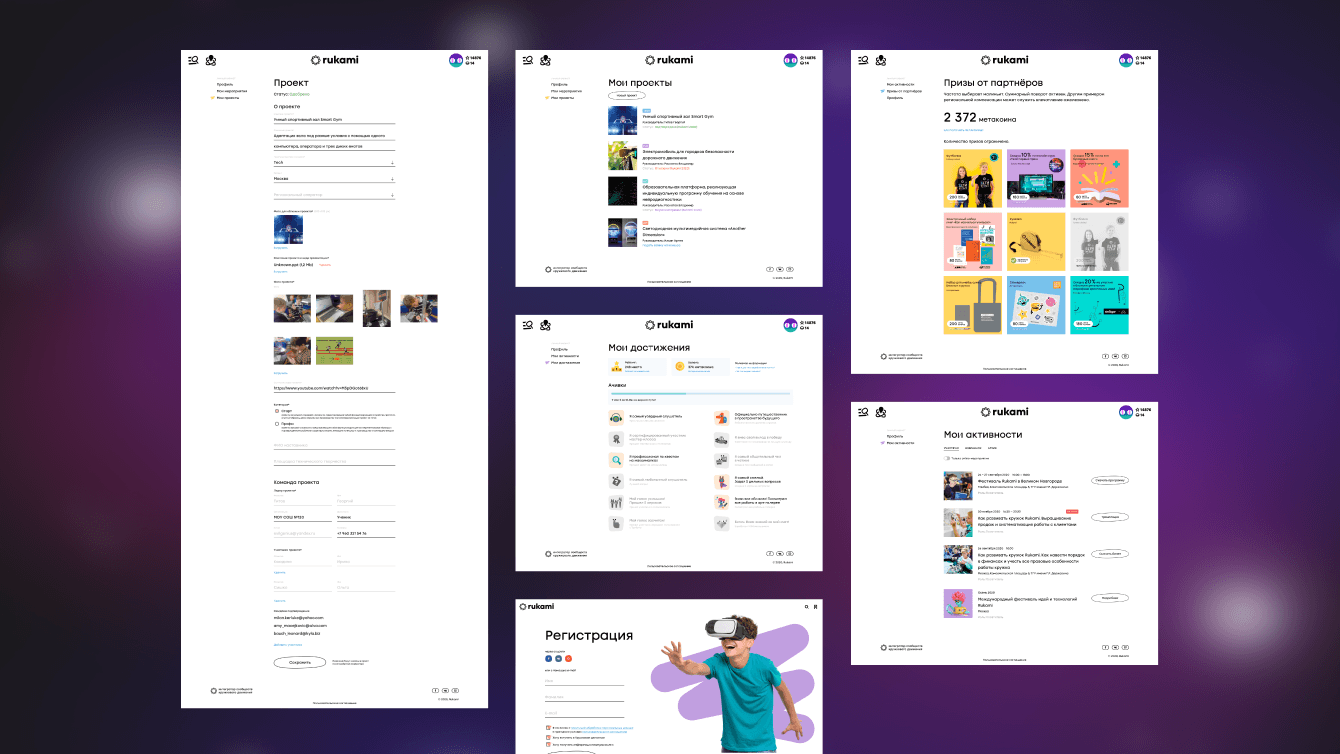This screenshot has height=754, width=1340.
Task: Click Подробнее button for Международный фестиваль event
Action: pyautogui.click(x=1110, y=598)
